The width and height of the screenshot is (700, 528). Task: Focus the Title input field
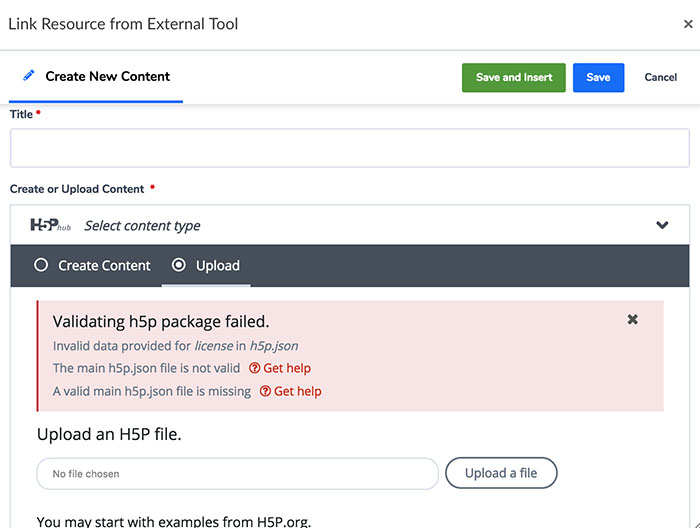click(350, 148)
